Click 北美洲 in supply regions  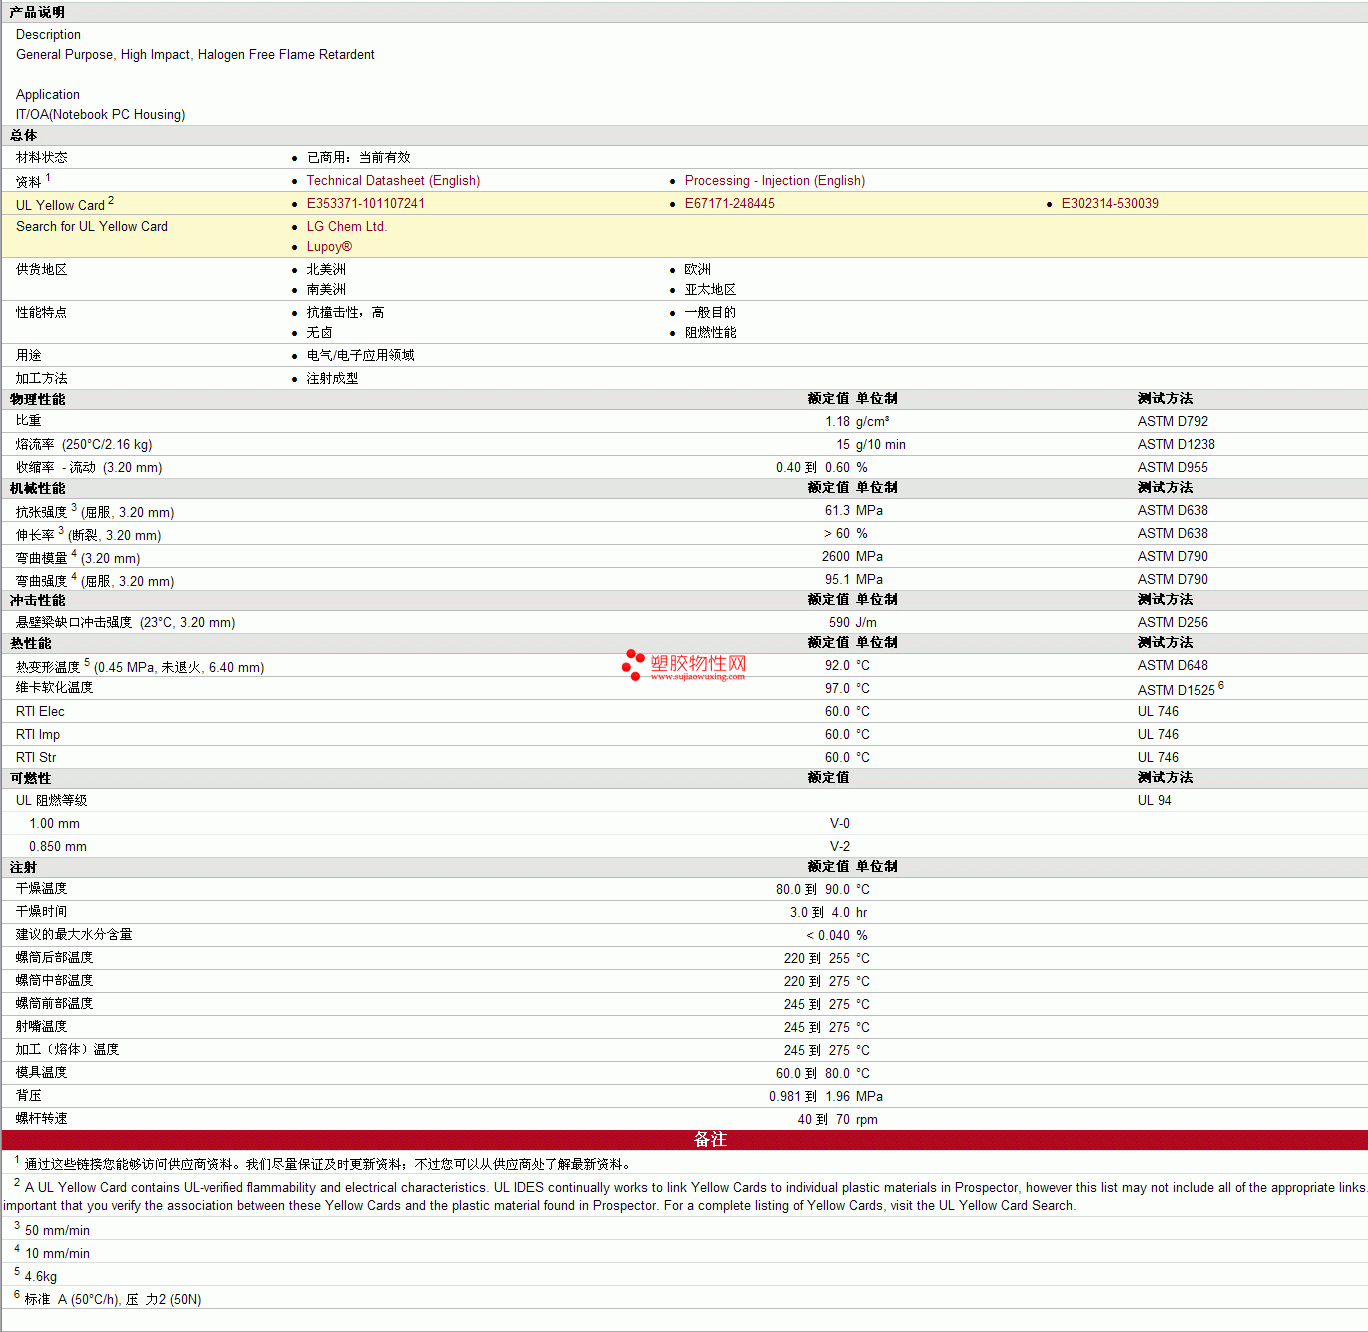tap(326, 270)
